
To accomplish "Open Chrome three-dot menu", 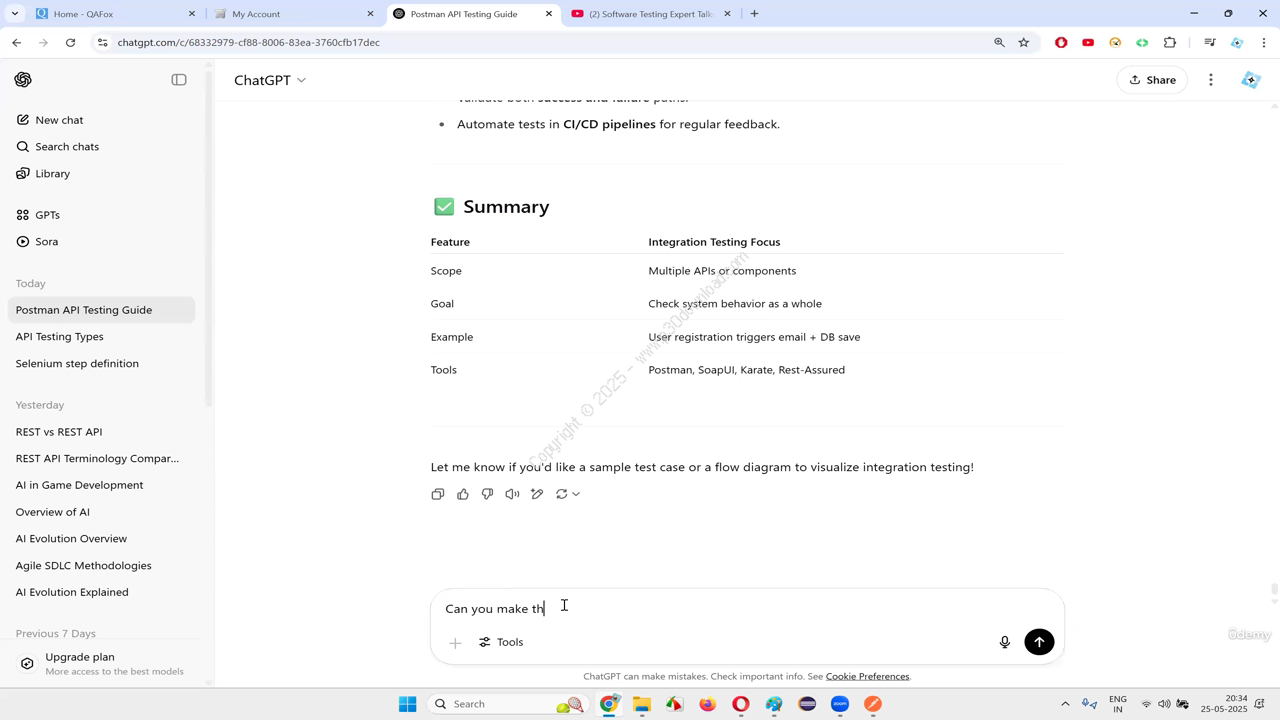I will coord(1264,43).
